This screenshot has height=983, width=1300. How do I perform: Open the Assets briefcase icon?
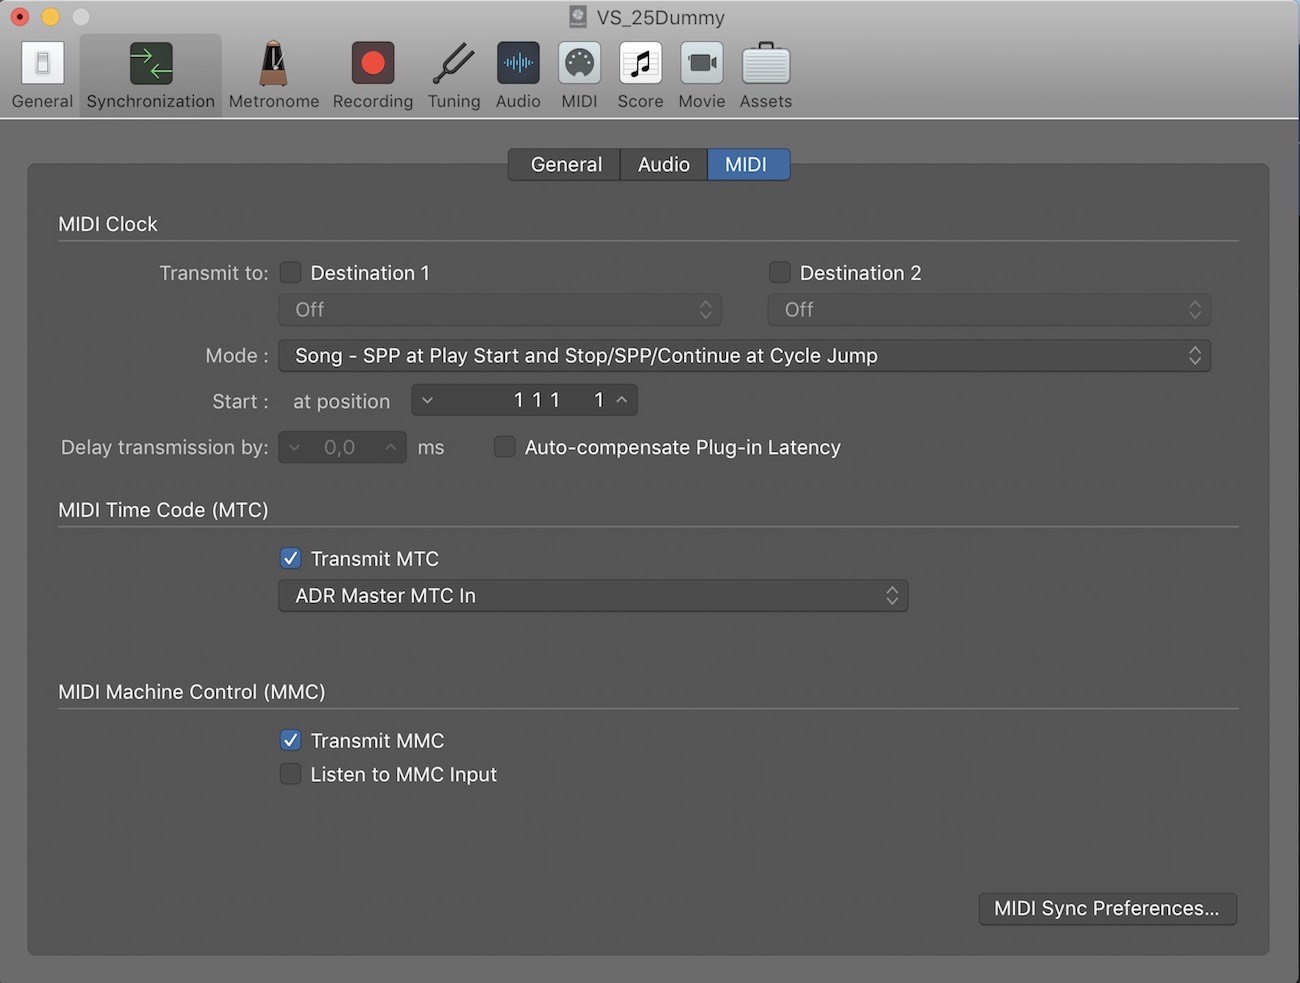tap(766, 64)
